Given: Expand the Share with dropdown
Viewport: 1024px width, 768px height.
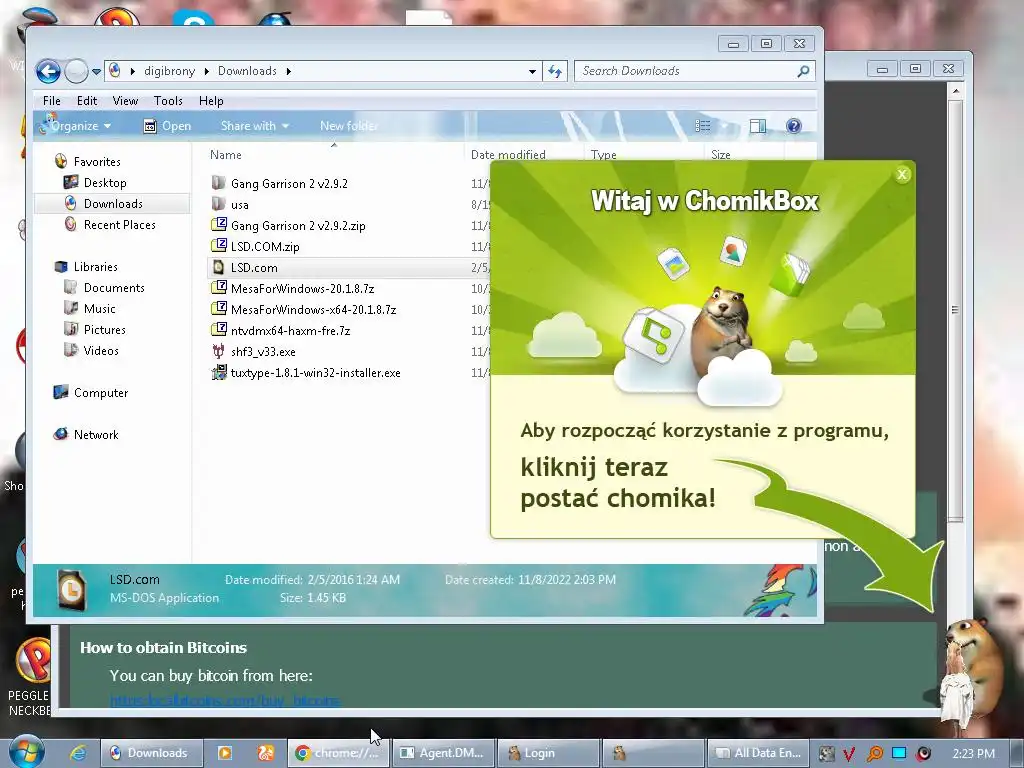Looking at the screenshot, I should 254,126.
